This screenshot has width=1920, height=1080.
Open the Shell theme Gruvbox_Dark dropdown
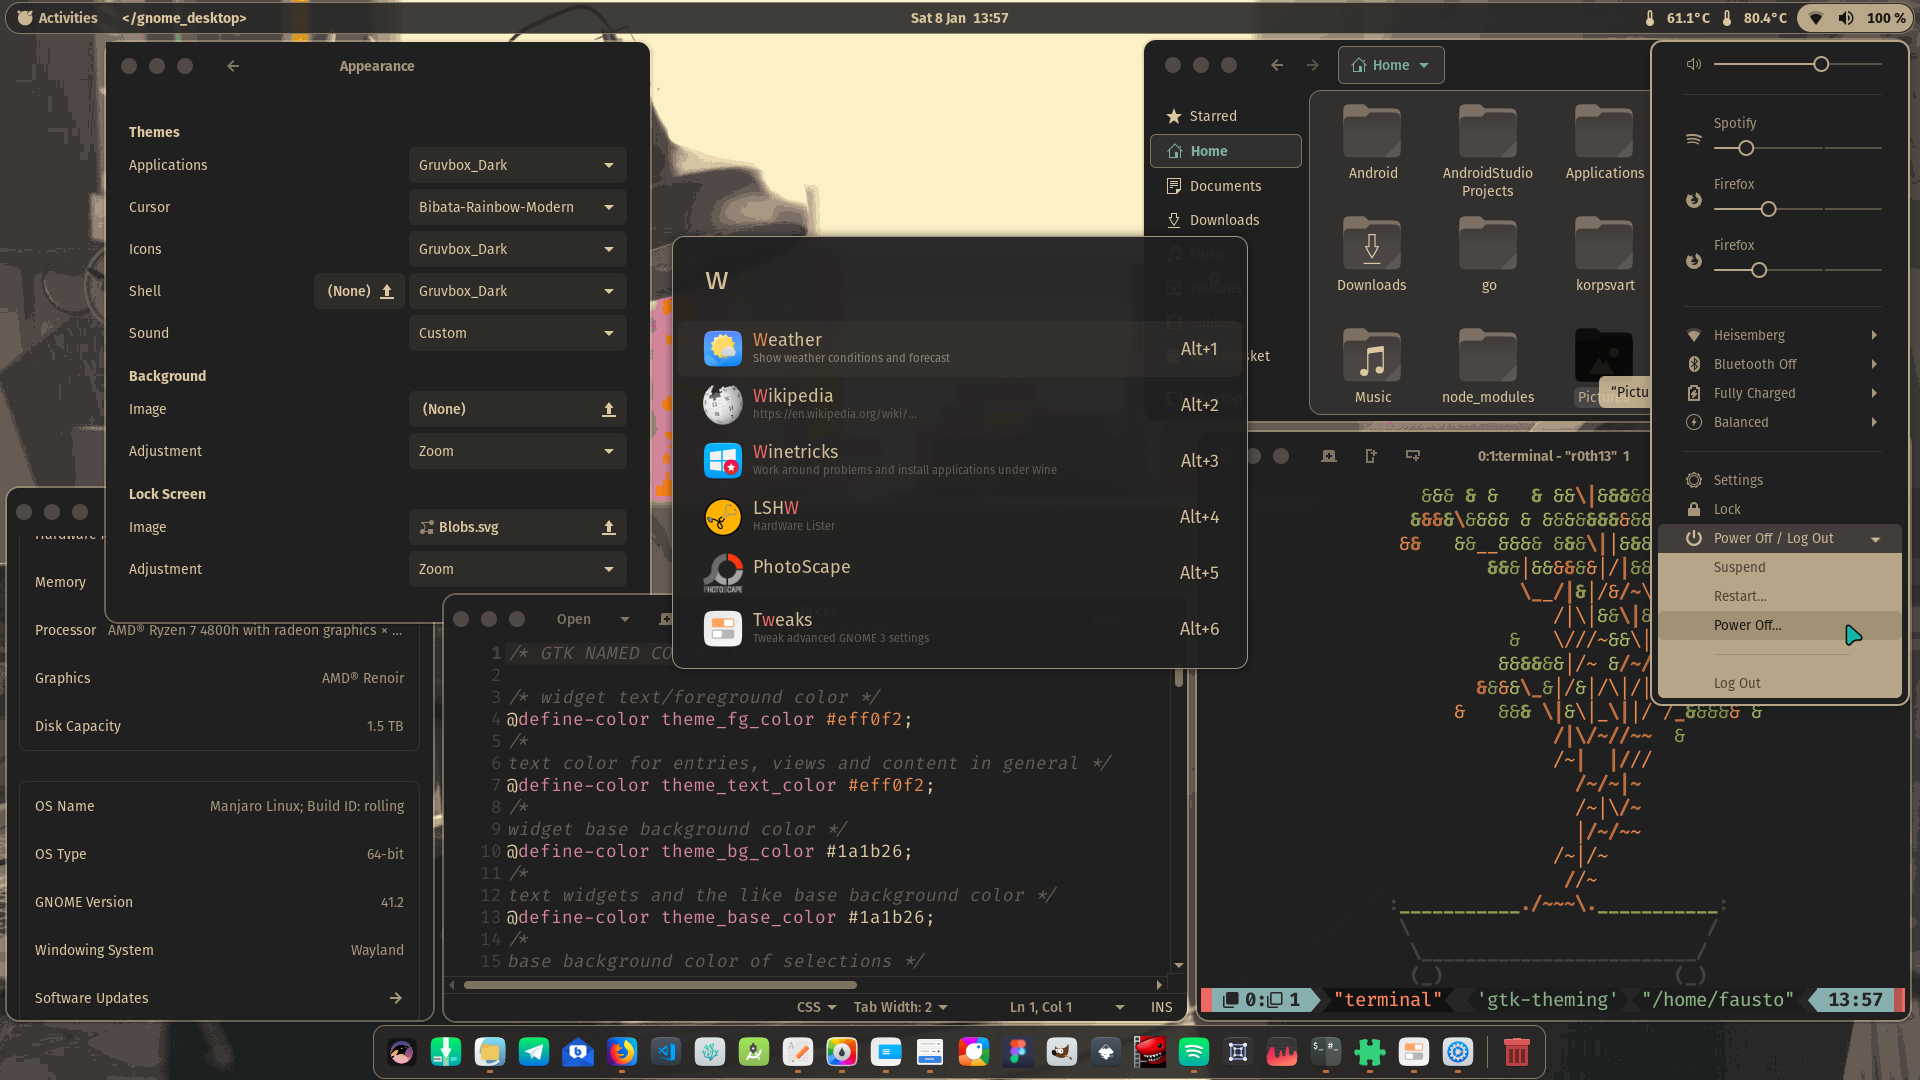(518, 291)
